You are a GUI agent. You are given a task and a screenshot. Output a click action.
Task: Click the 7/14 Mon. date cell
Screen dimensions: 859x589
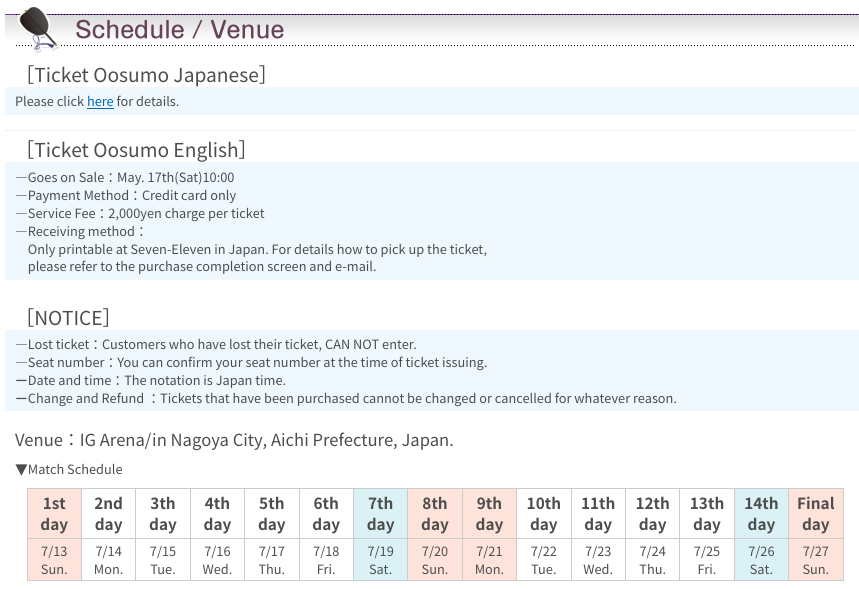108,560
